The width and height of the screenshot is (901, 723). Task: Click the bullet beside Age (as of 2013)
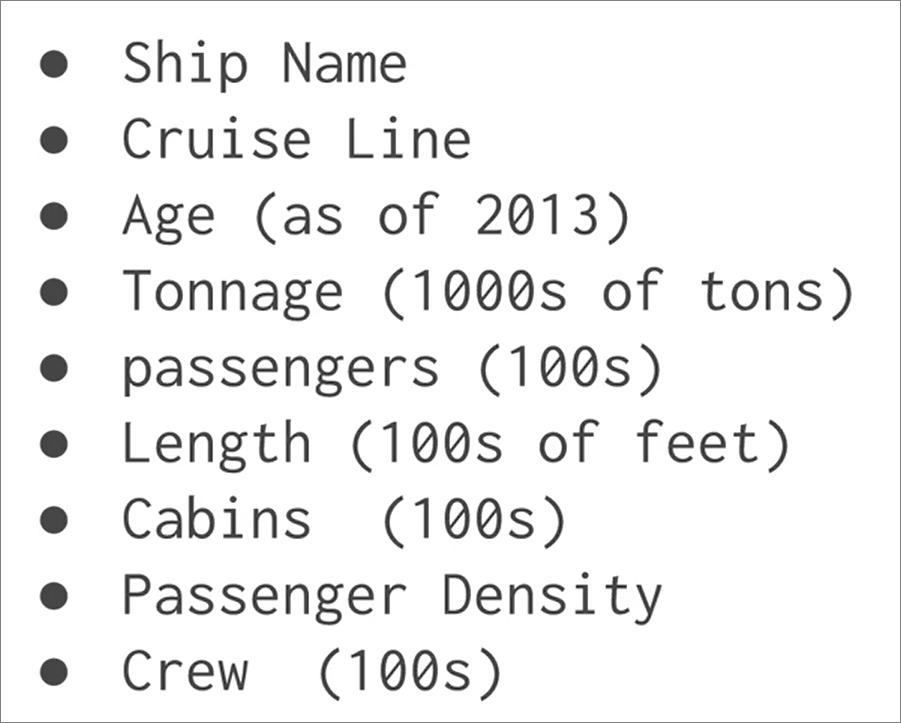54,216
